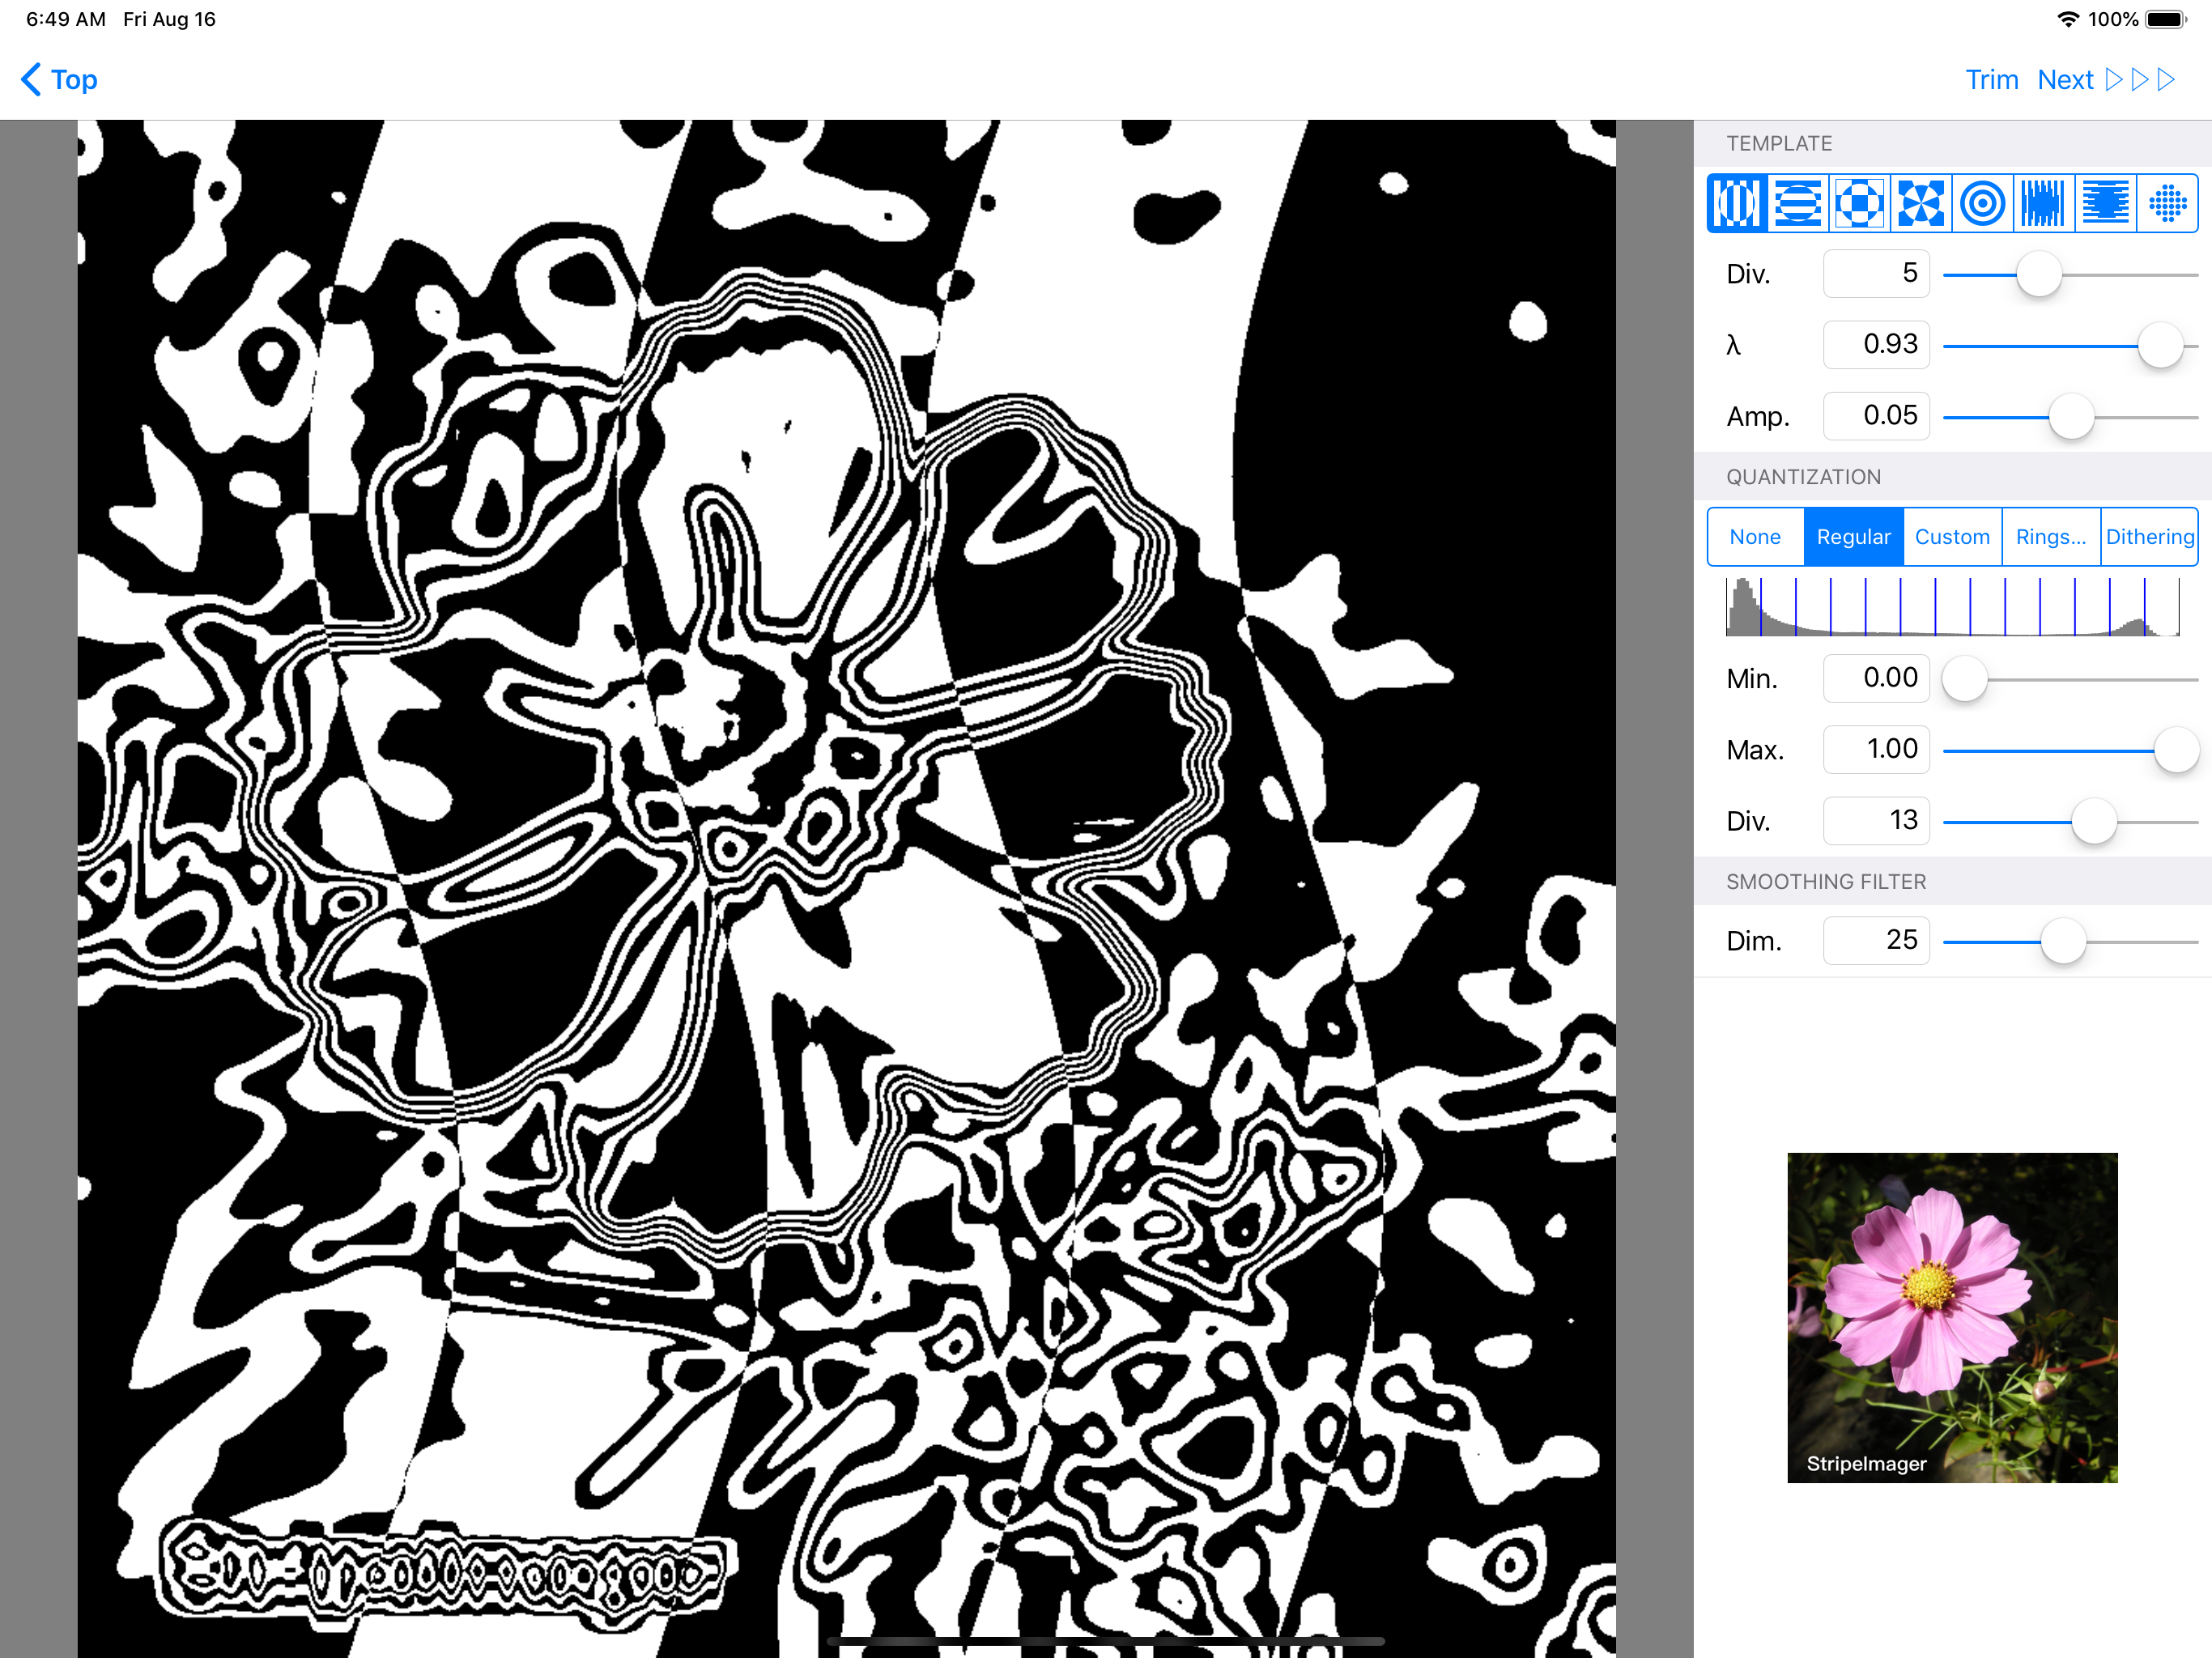
Task: Go back to Top screen
Action: point(60,80)
